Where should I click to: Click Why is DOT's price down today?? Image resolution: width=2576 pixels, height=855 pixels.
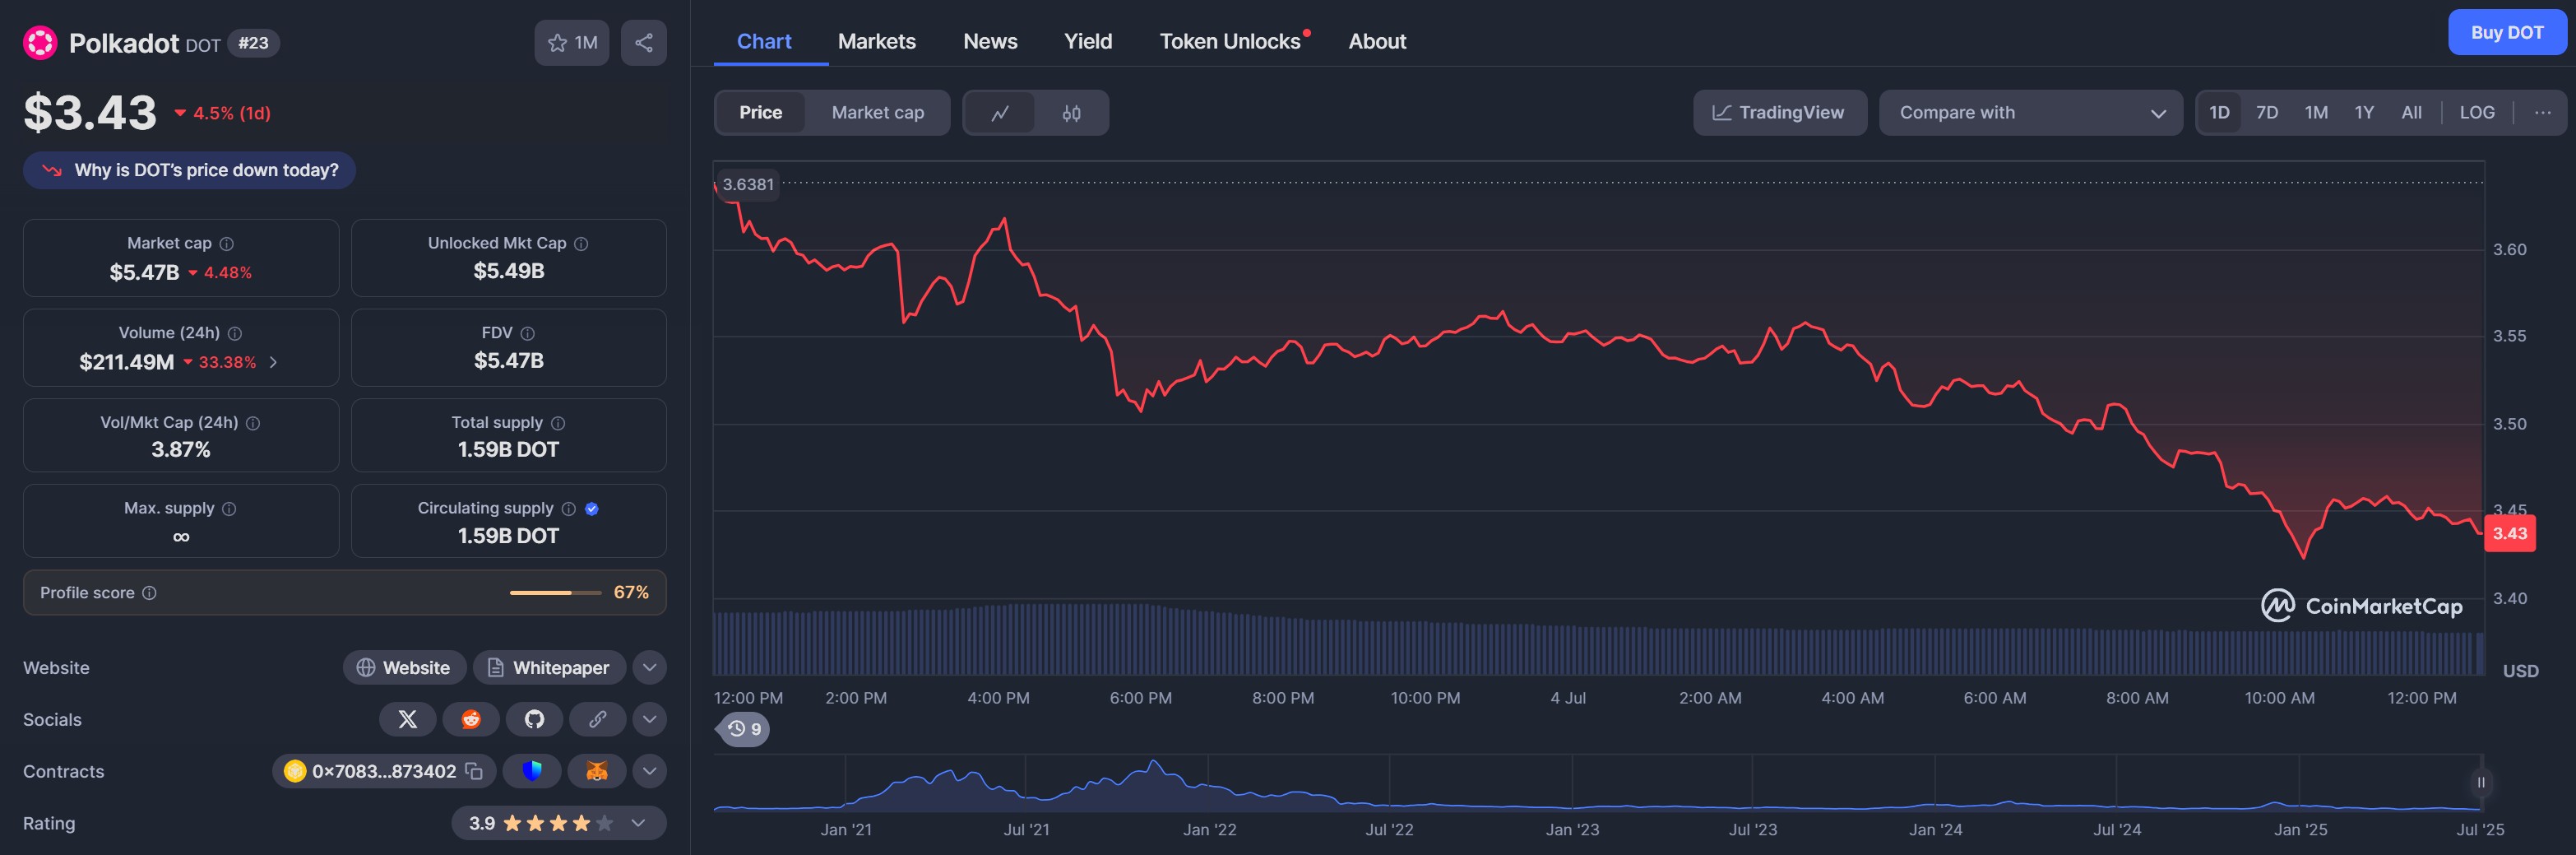(x=190, y=170)
